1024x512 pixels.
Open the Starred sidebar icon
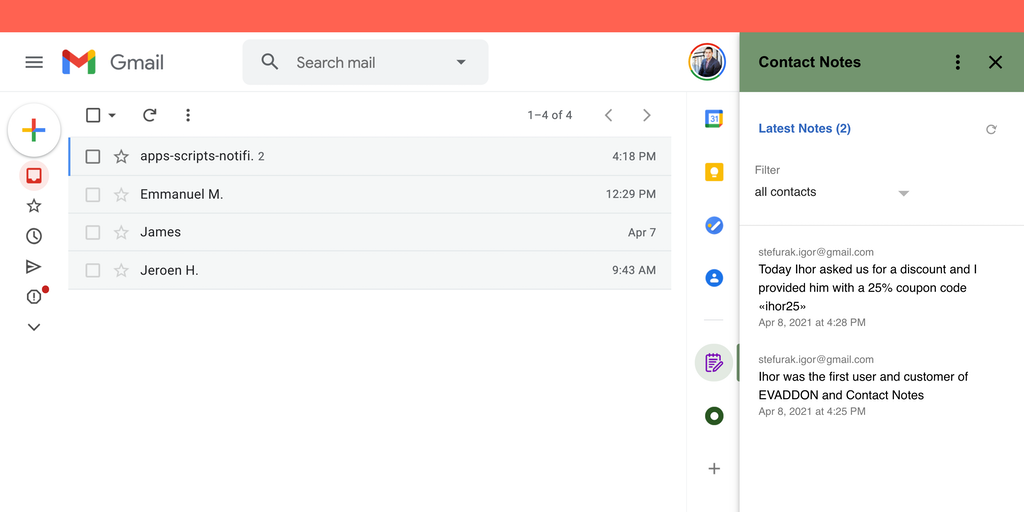pyautogui.click(x=34, y=206)
